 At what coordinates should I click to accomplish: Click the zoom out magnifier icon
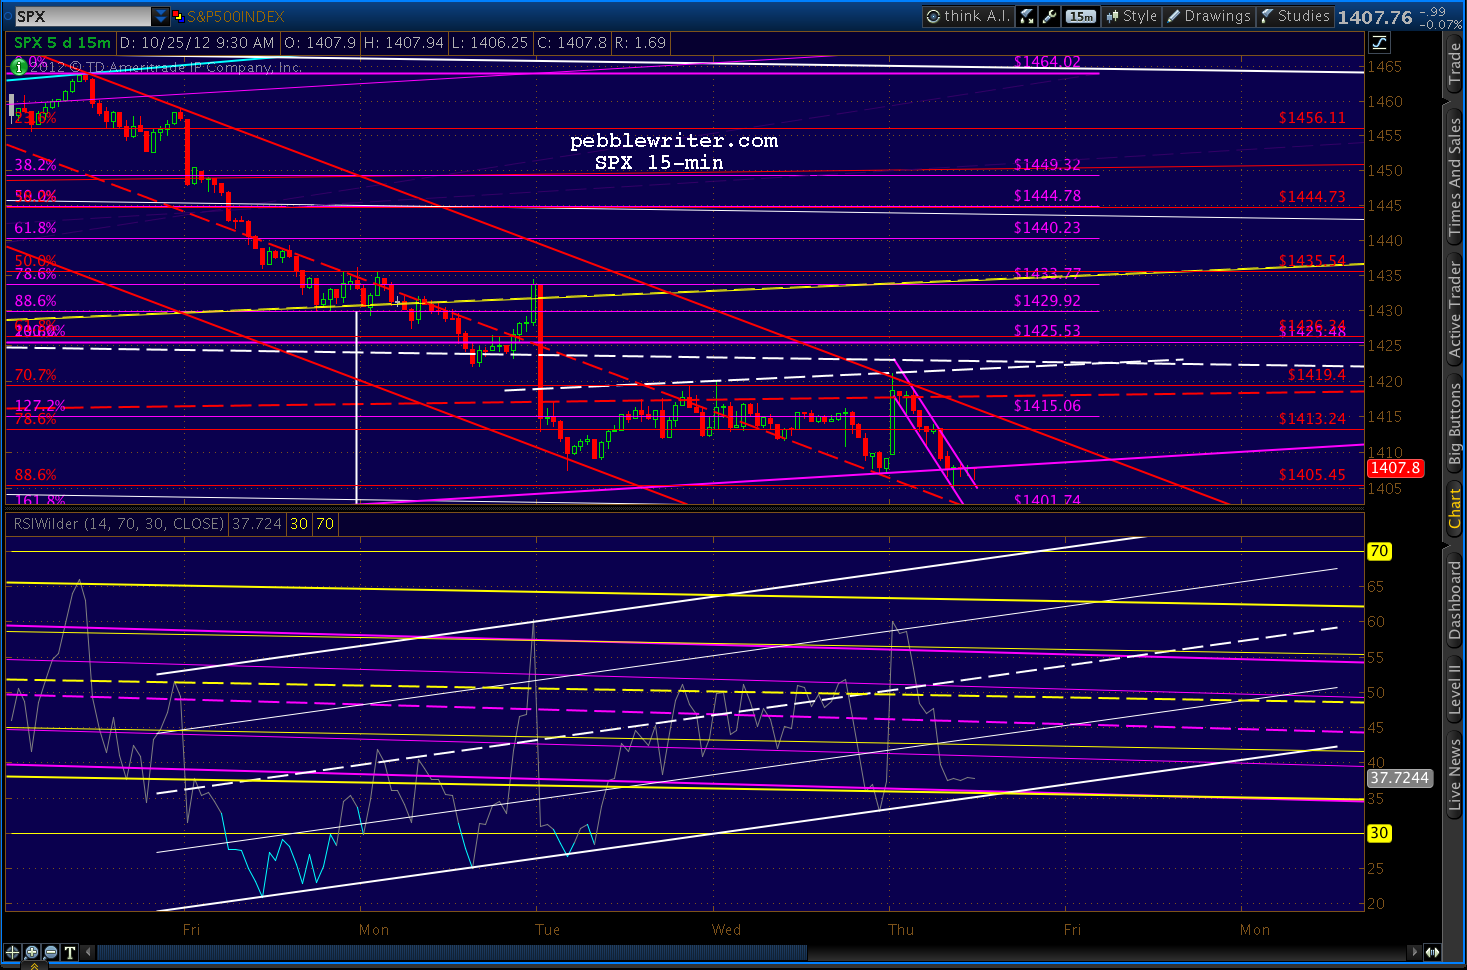(x=51, y=952)
